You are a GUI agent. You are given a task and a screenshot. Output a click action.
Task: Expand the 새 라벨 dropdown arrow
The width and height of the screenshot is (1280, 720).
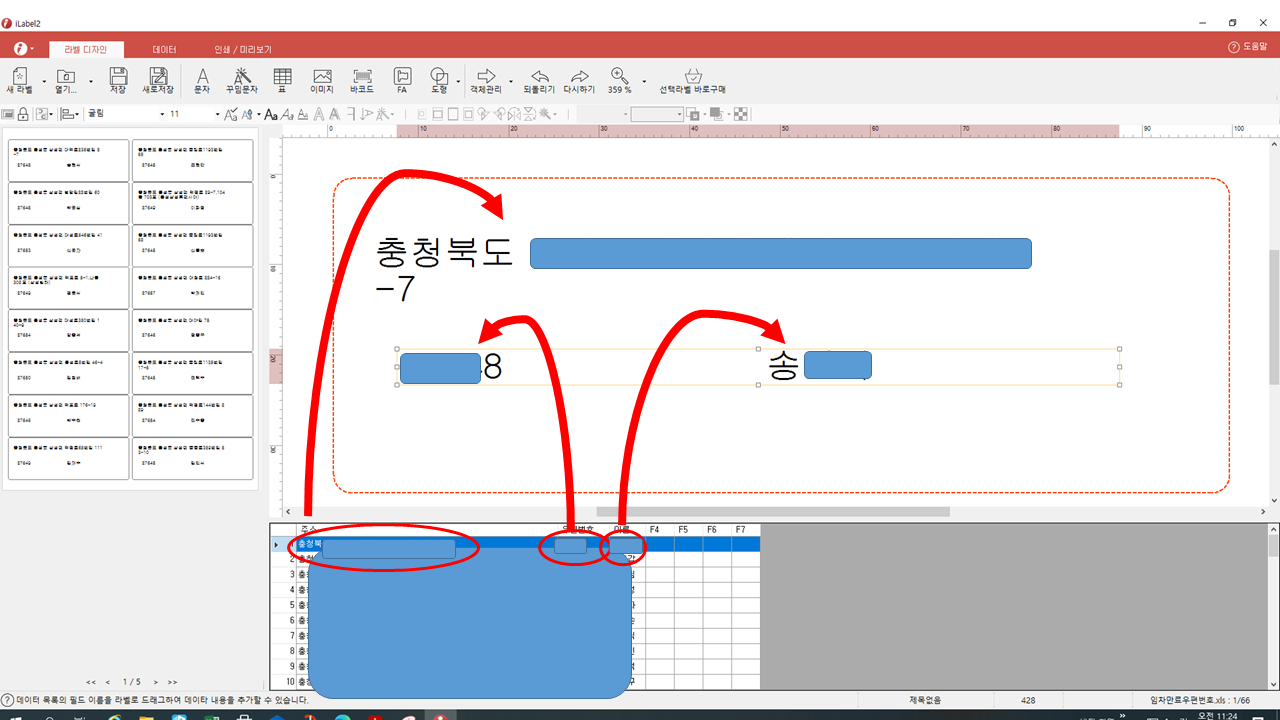tap(45, 81)
